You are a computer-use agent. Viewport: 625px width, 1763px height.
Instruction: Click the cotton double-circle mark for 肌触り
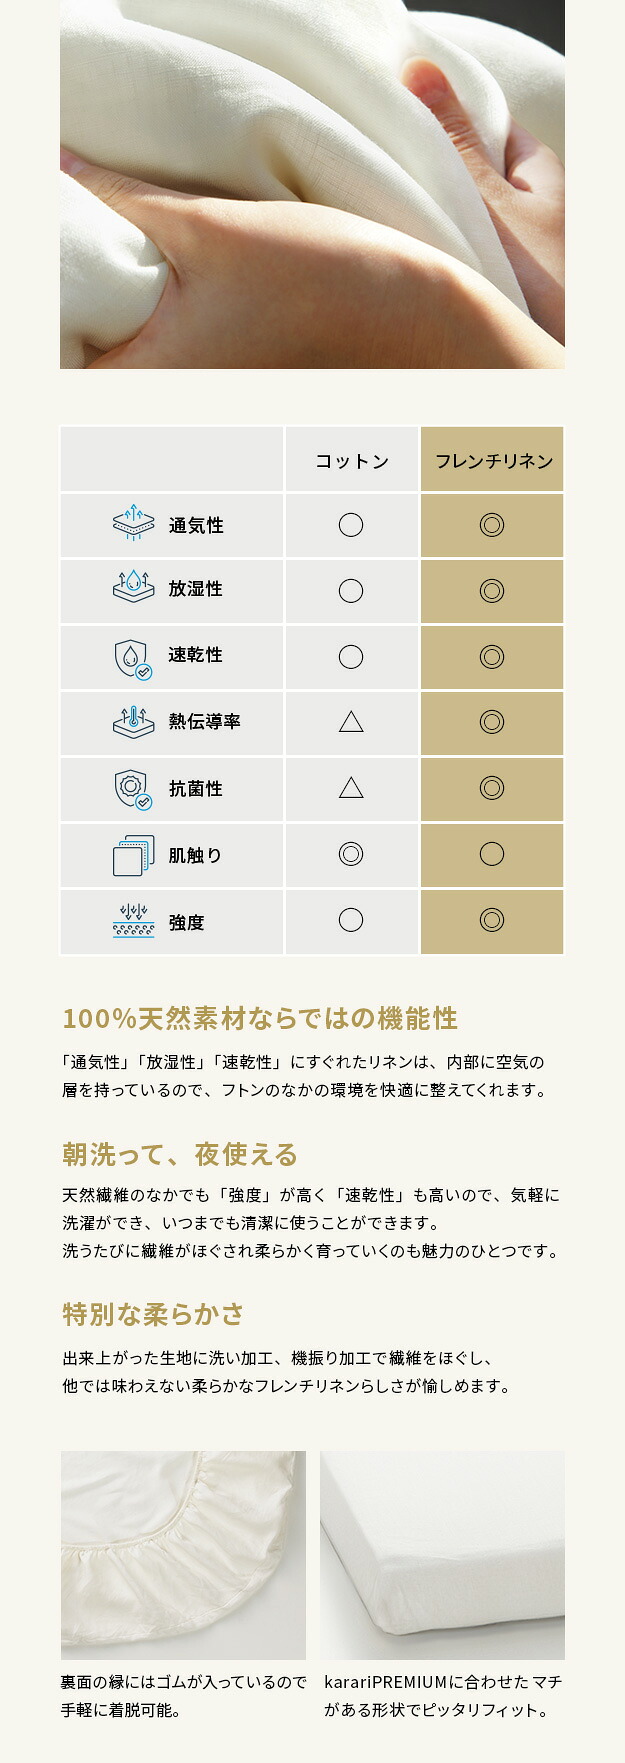[351, 854]
